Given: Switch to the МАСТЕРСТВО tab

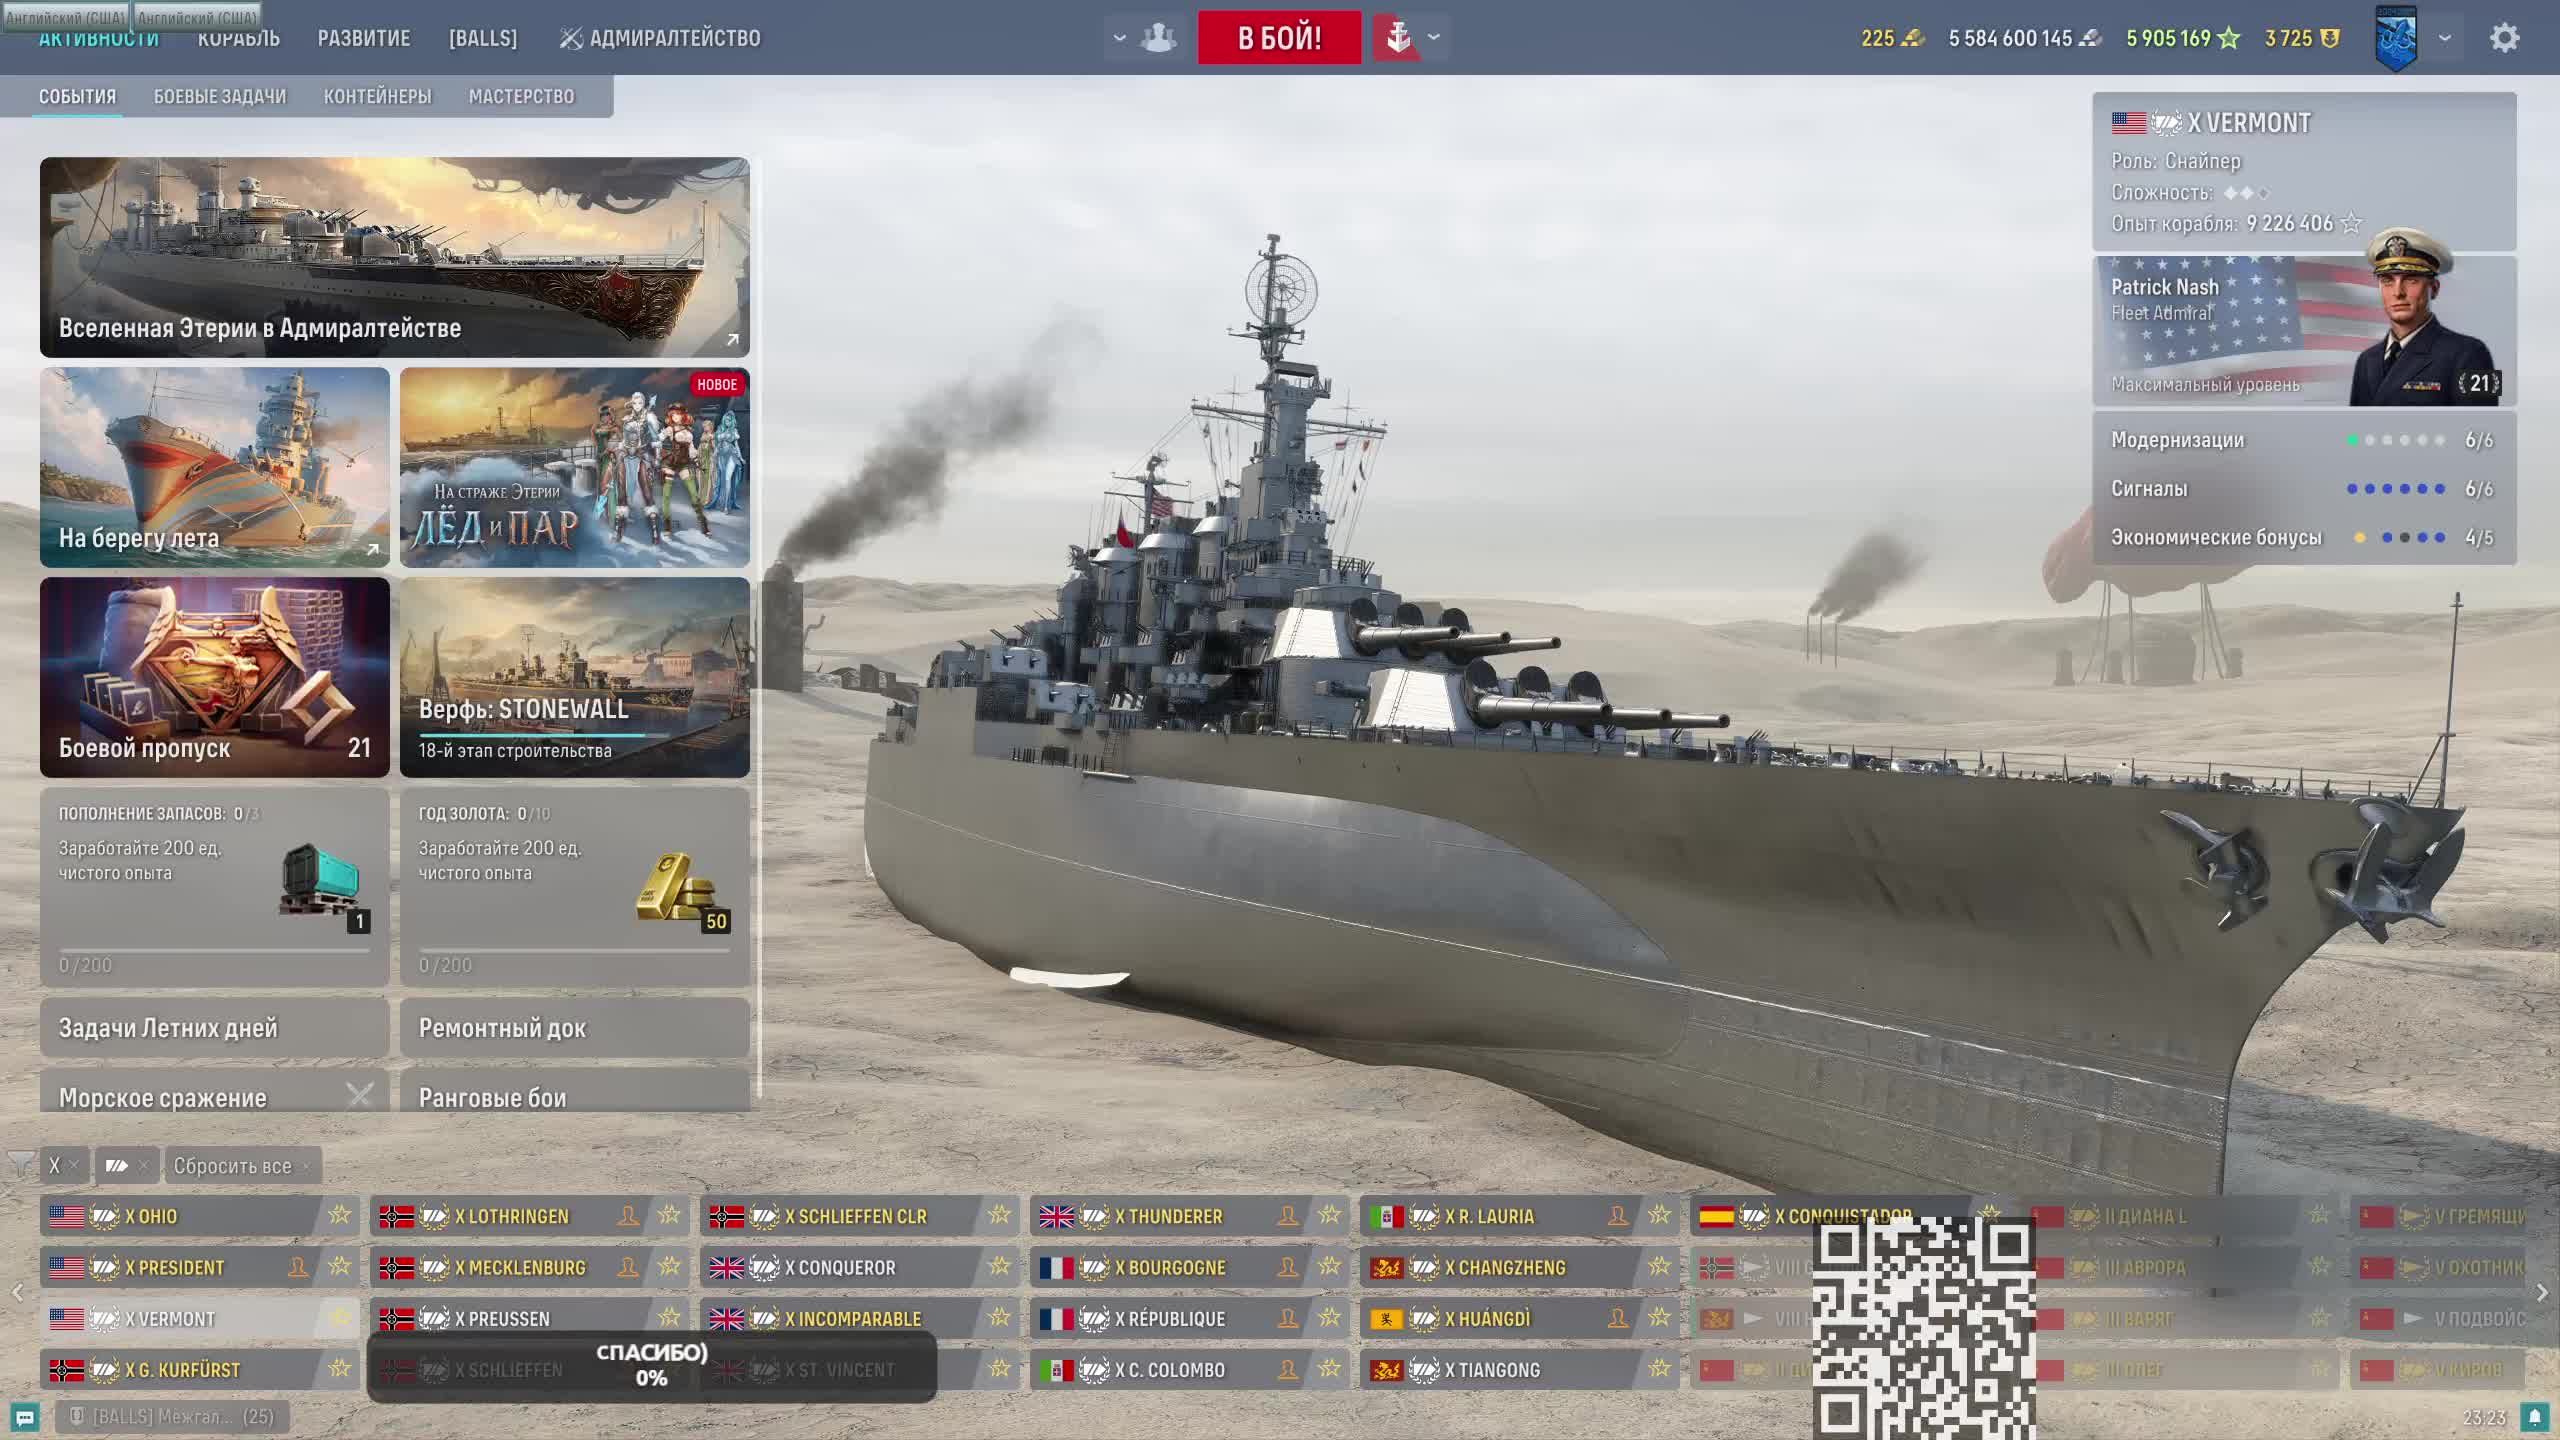Looking at the screenshot, I should click(522, 96).
